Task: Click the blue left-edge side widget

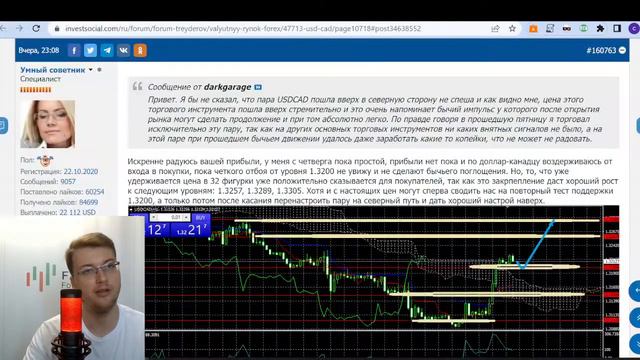Action: click(3, 125)
